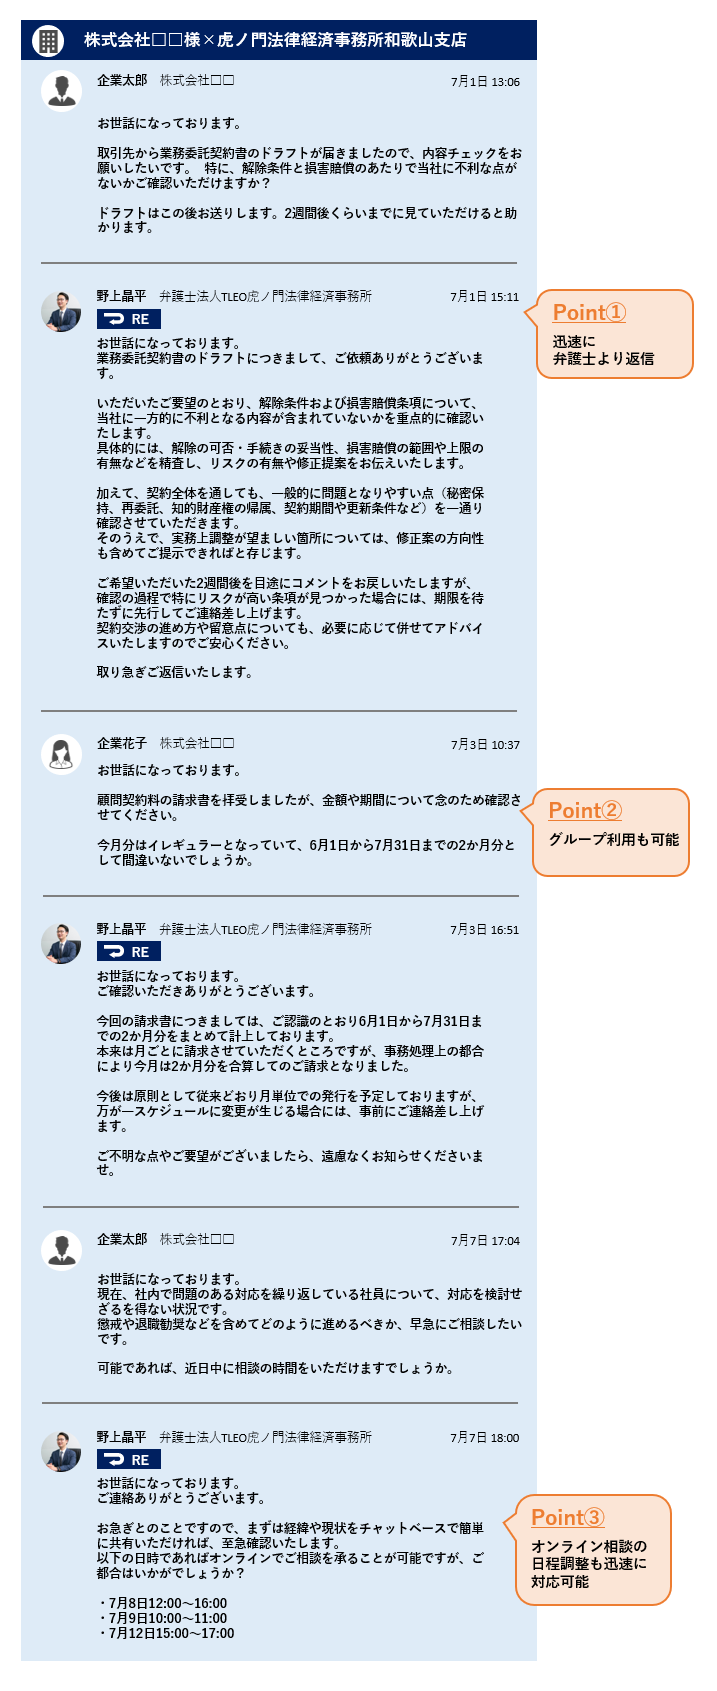Image resolution: width=717 pixels, height=1691 pixels.
Task: Click the header title 株式会社□□様×虎ノ門法律経済事務所和歌山支店
Action: click(275, 40)
